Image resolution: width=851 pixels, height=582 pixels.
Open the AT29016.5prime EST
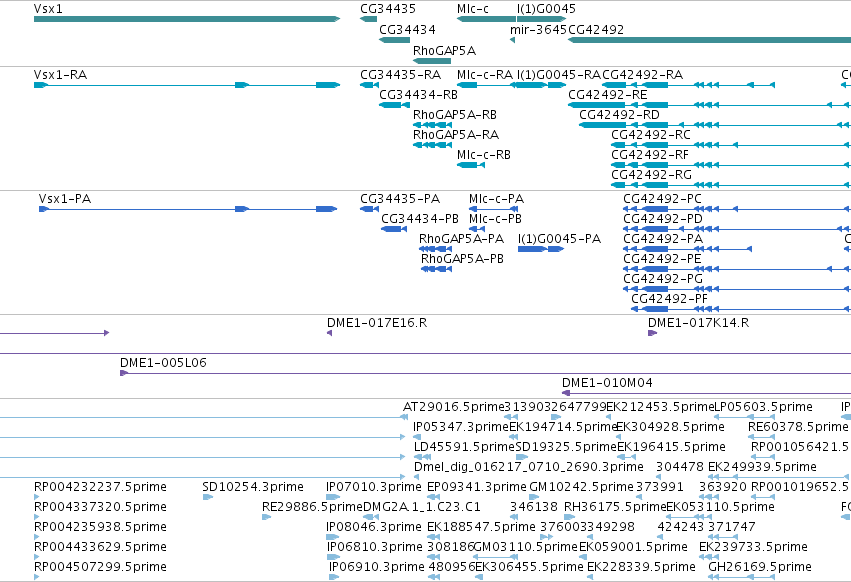point(404,417)
